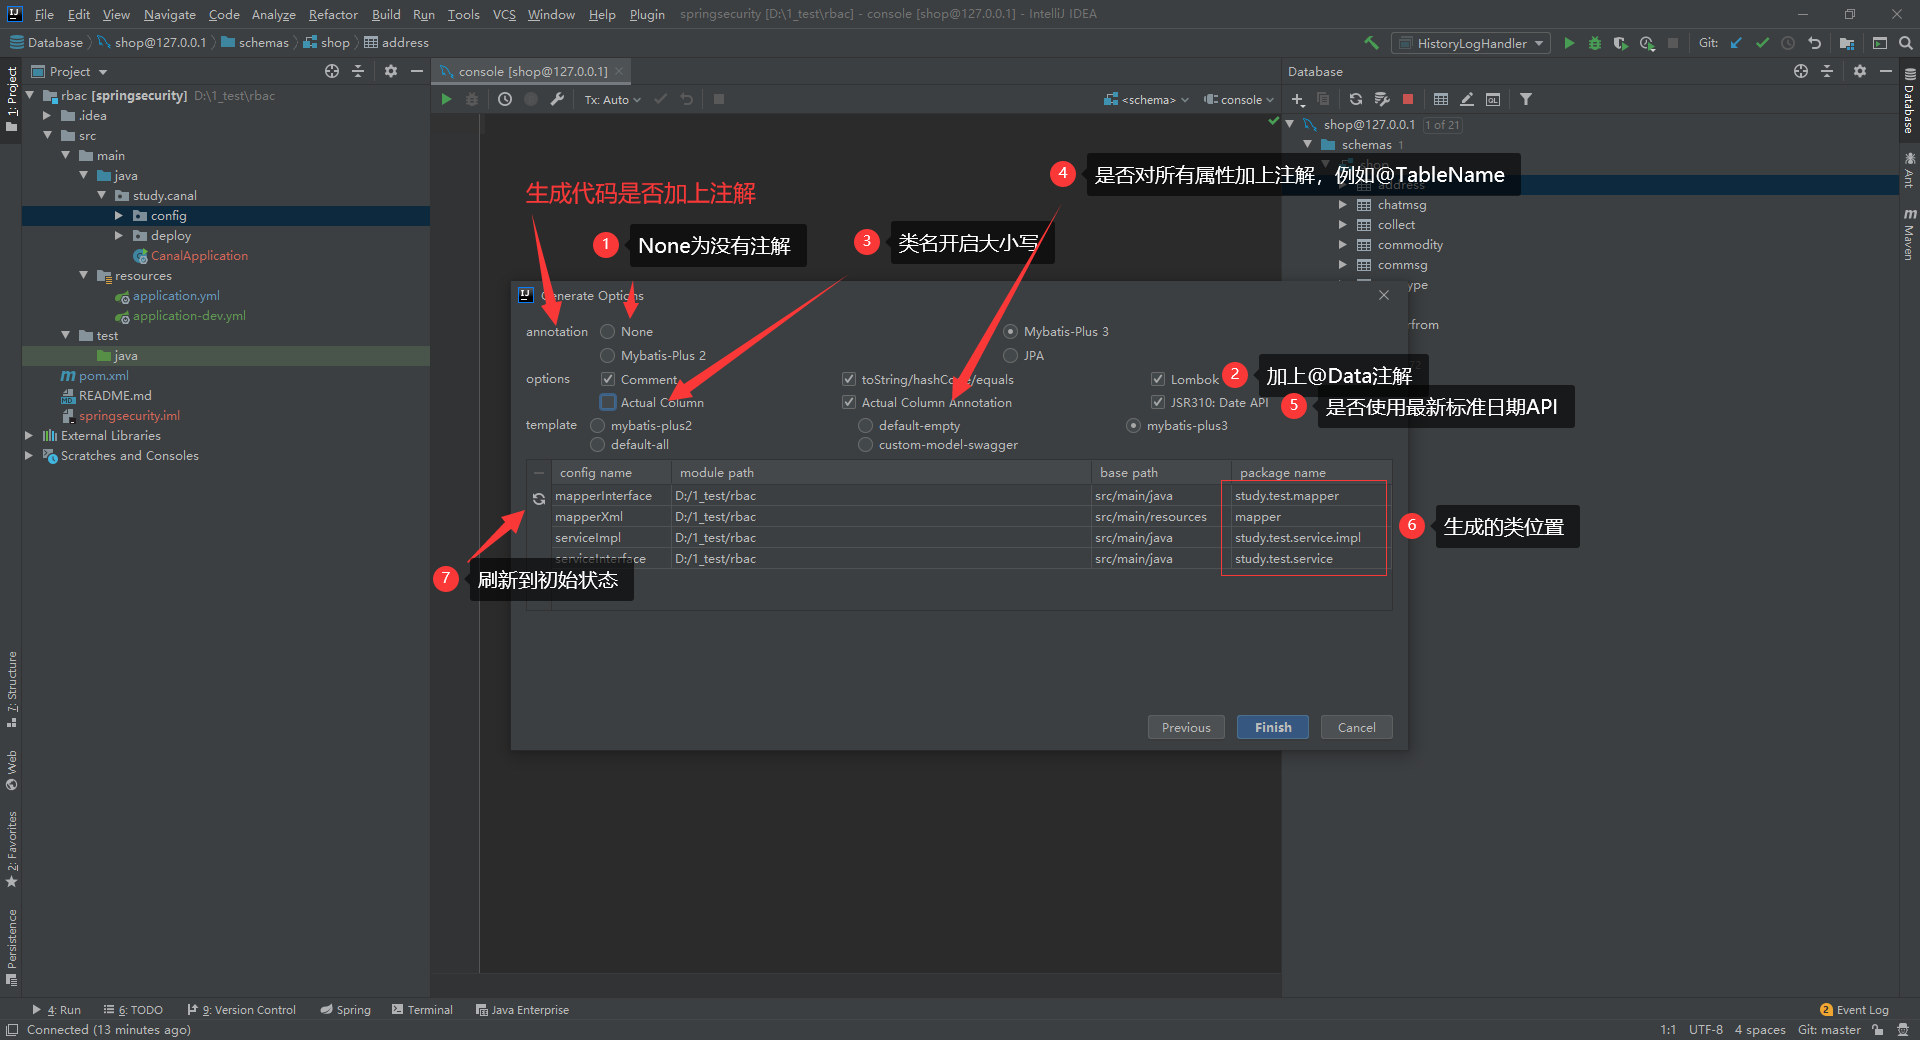
Task: Cancel the Generate Options dialog
Action: 1357,727
